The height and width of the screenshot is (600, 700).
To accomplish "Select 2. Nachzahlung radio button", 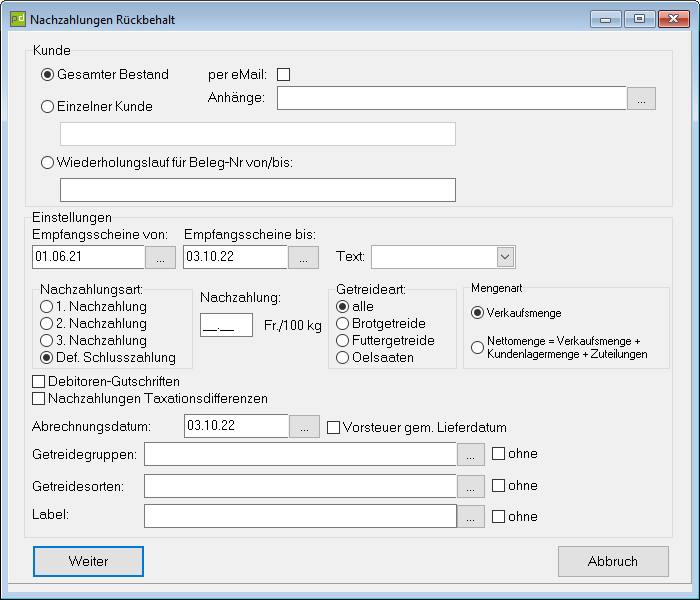I will [46, 324].
